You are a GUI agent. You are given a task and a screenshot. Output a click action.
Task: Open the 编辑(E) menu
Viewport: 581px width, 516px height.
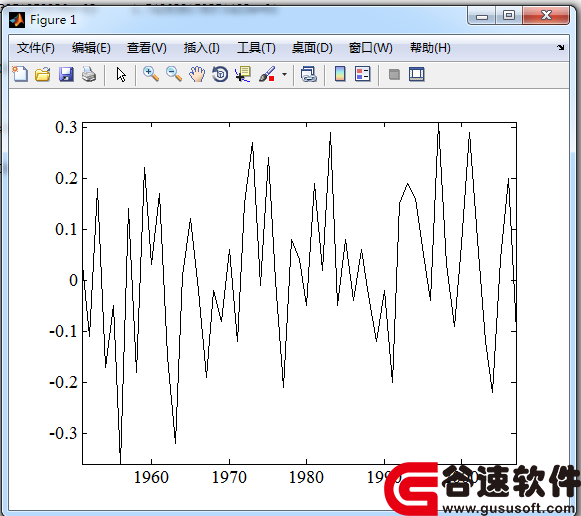point(91,48)
